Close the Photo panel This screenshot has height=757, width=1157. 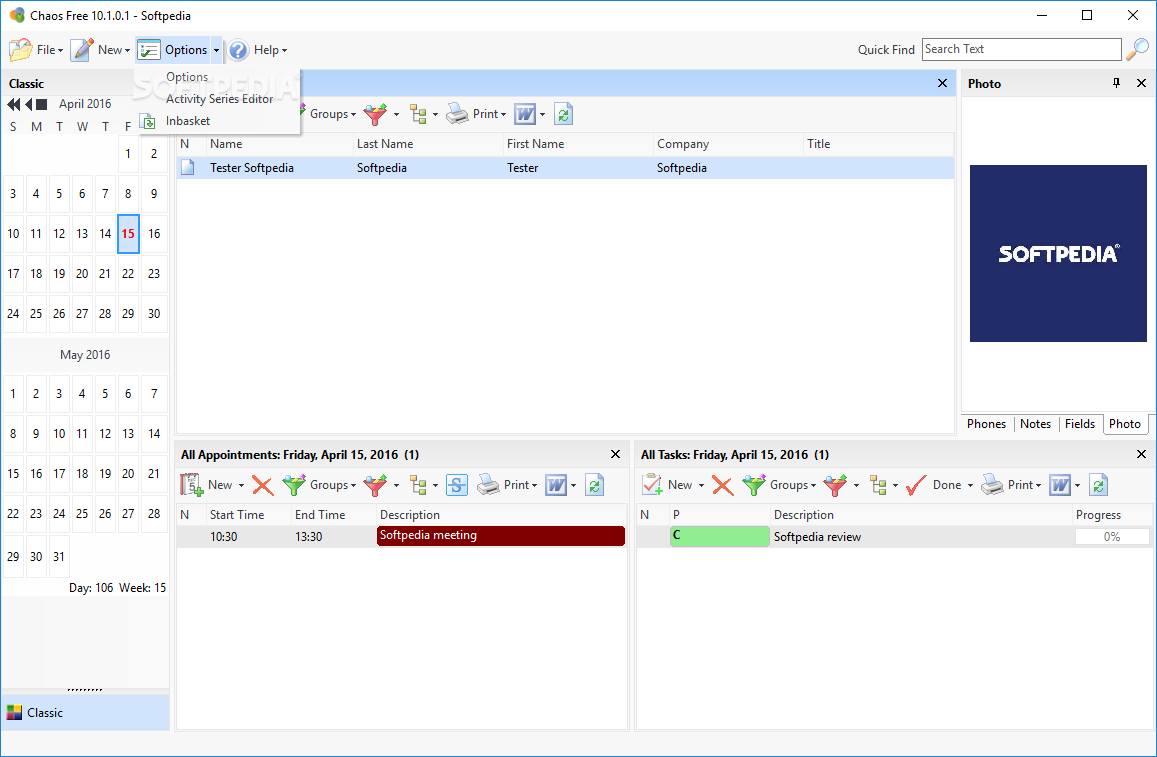click(1141, 83)
